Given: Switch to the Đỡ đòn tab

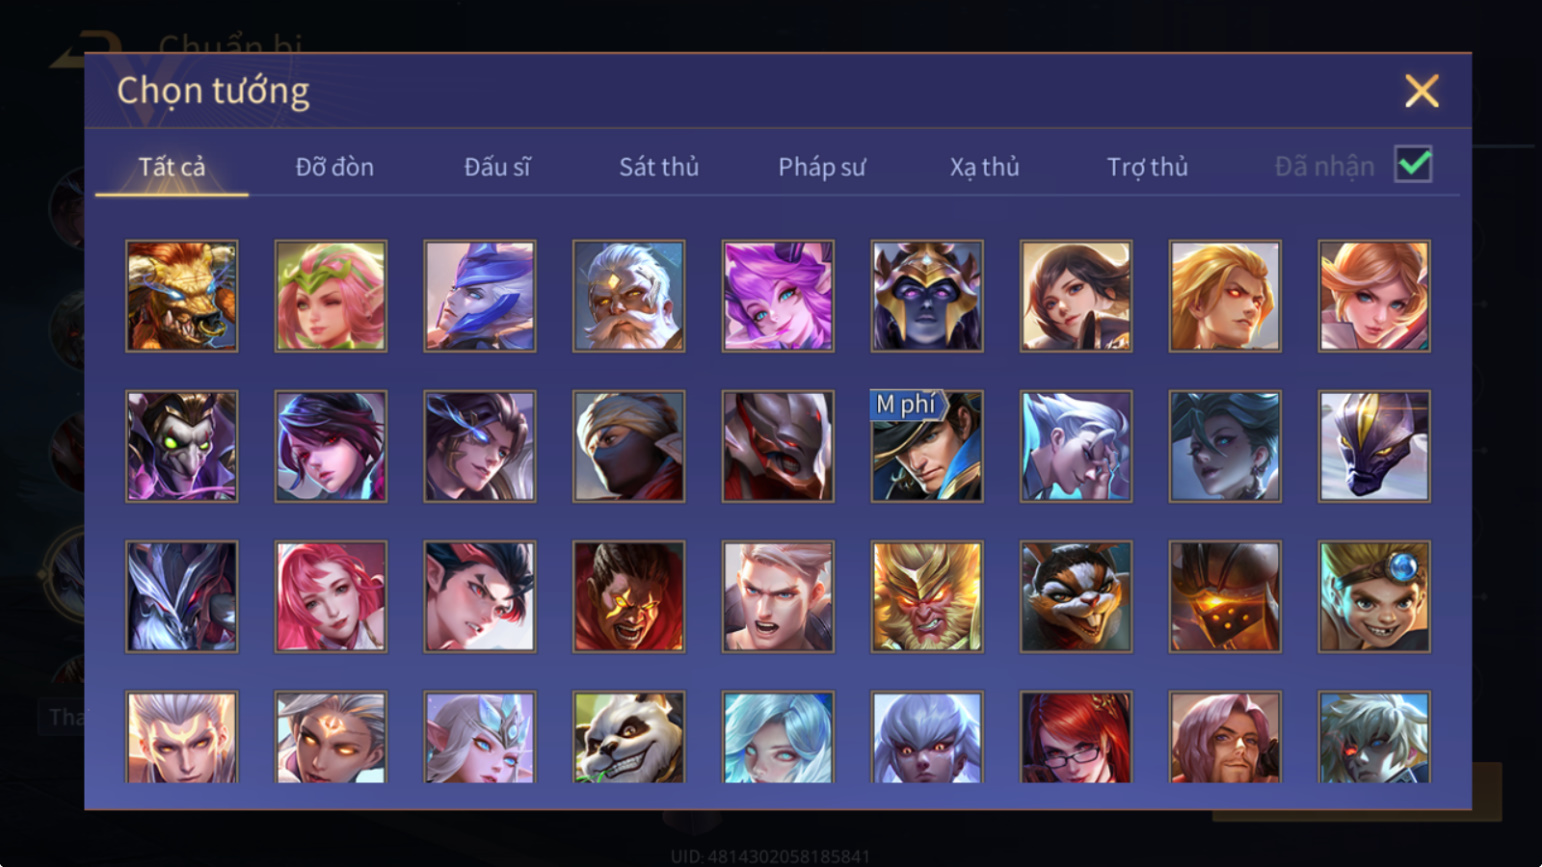Looking at the screenshot, I should click(335, 167).
